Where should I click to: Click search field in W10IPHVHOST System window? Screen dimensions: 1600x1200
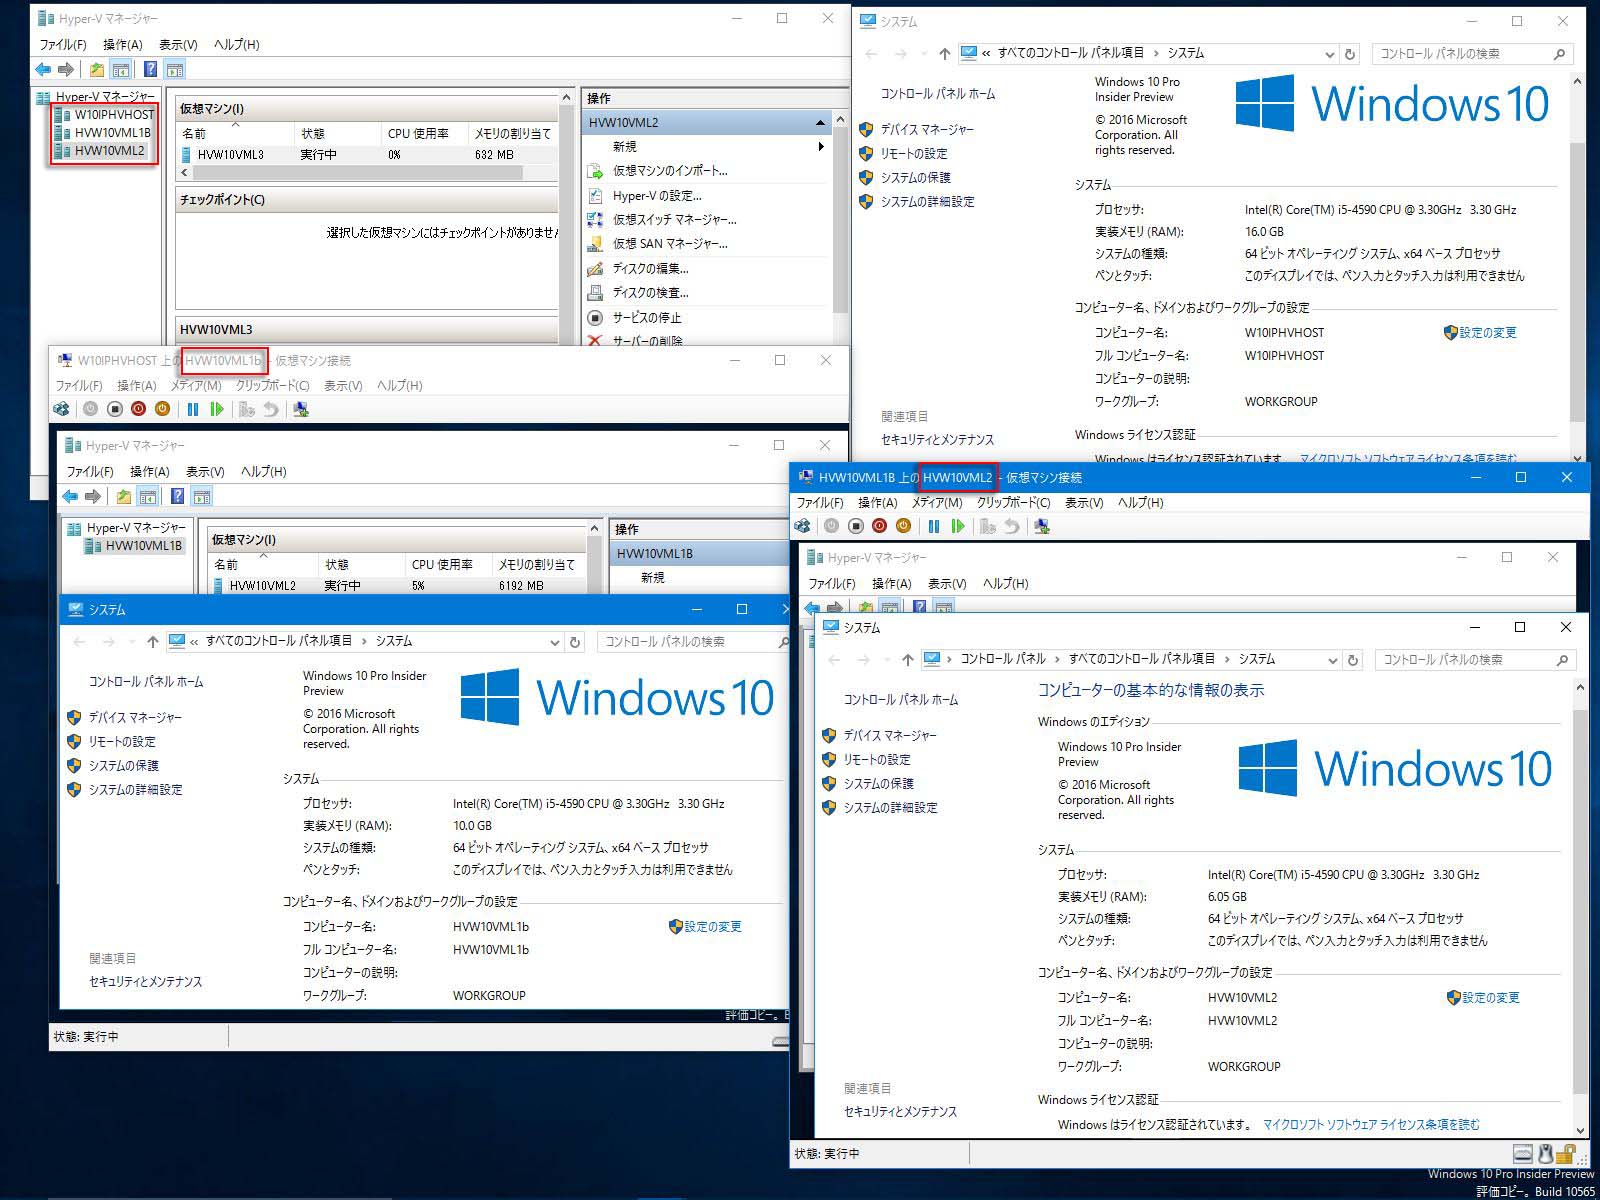[x=1472, y=54]
